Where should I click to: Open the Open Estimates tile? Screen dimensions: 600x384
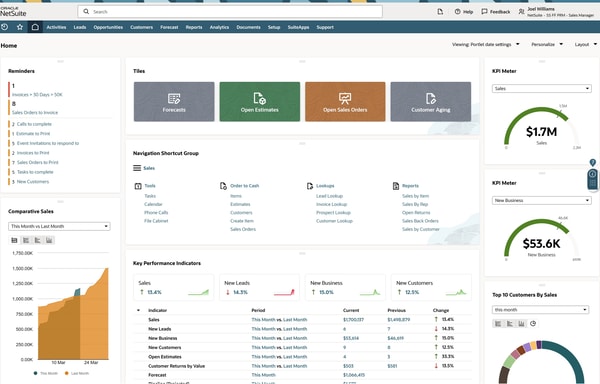pos(260,102)
